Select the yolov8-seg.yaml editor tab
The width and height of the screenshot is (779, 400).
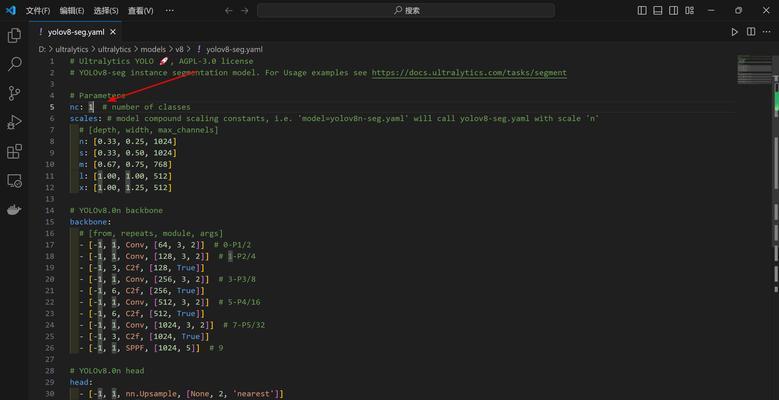(x=76, y=32)
